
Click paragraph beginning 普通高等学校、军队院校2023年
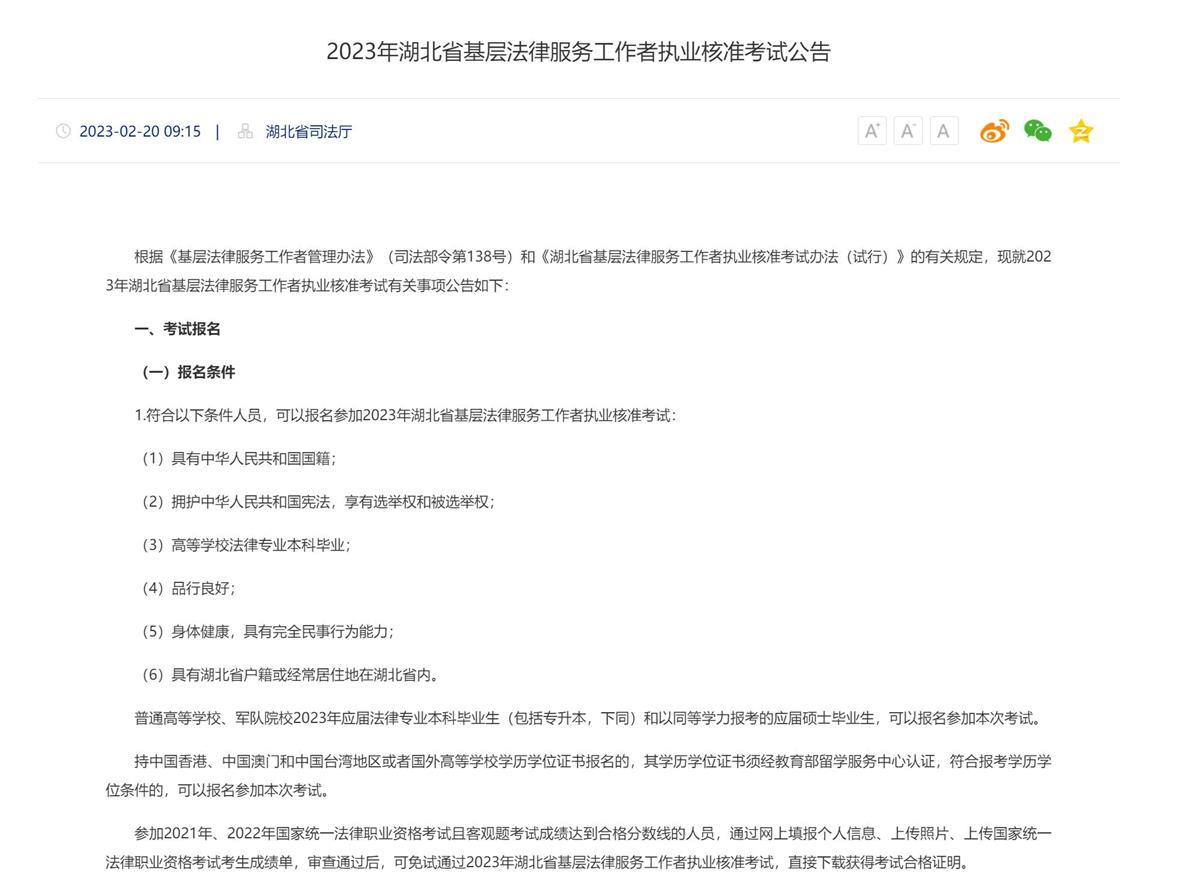590,718
